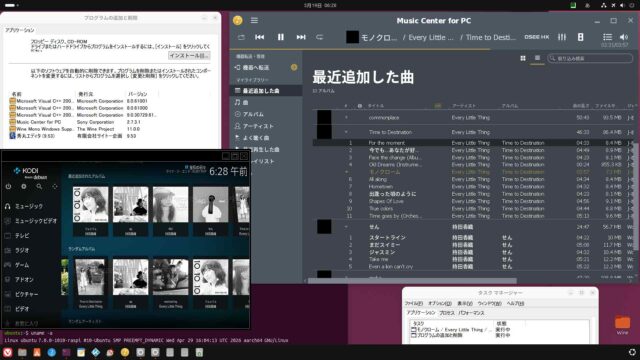Collapse the Time to Destination album chevron
The height and width of the screenshot is (360, 640).
pos(346,132)
